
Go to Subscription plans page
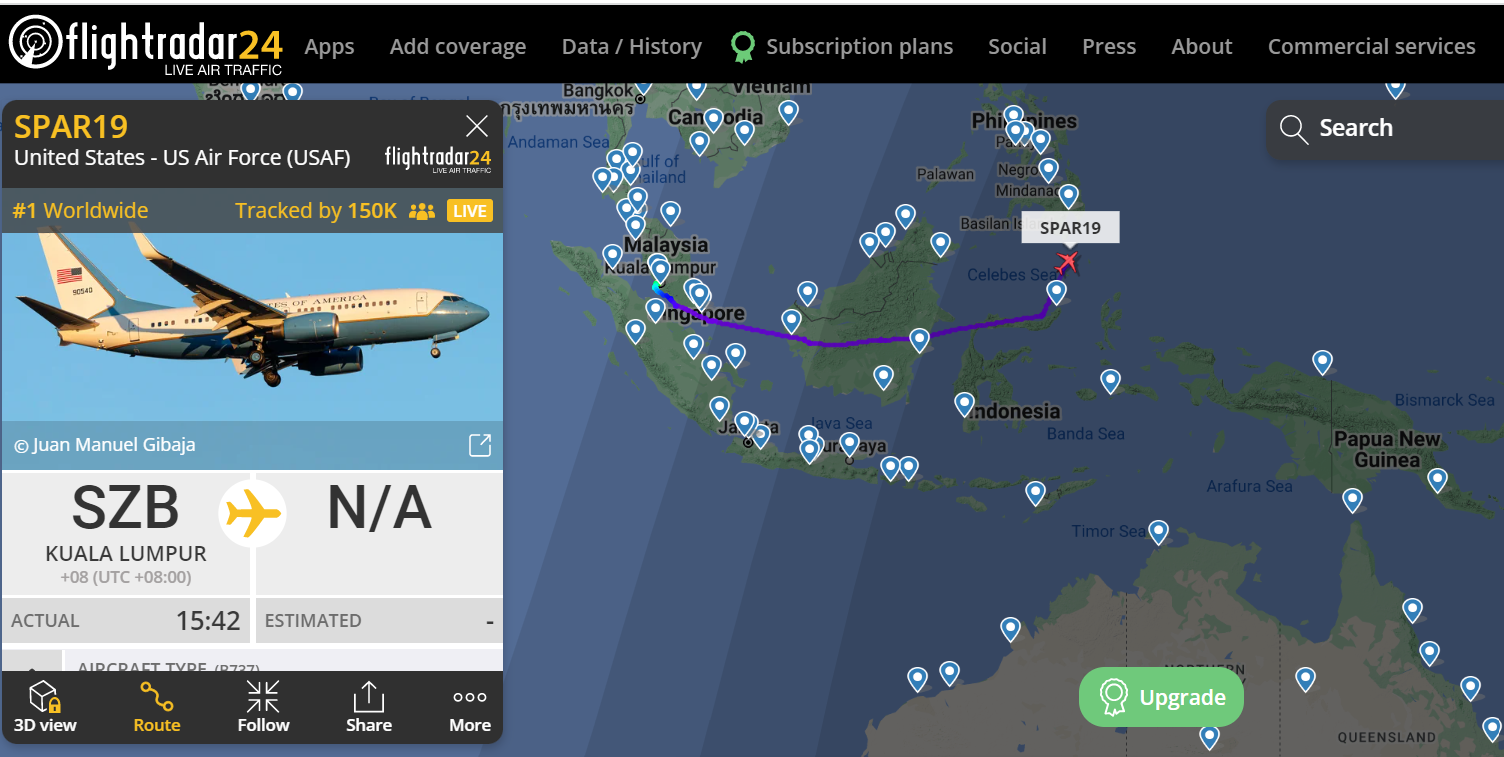pyautogui.click(x=858, y=47)
